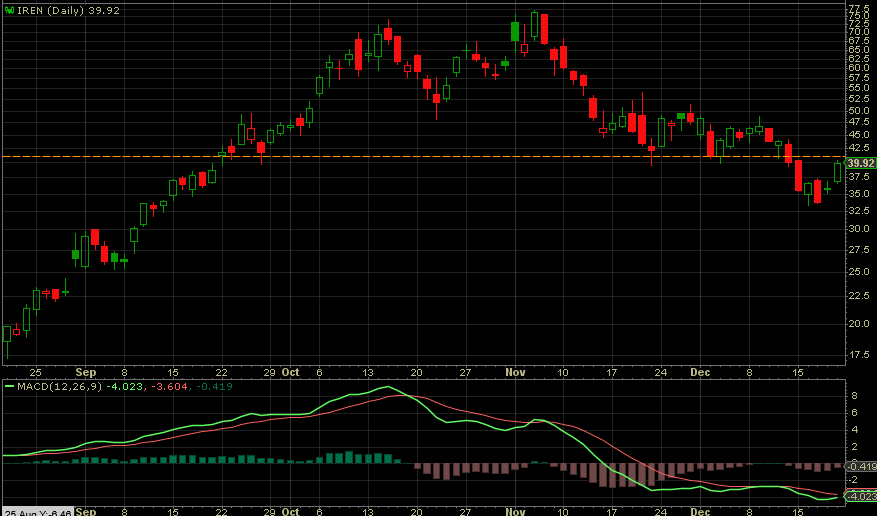Click the 37.5 label on the price scale
Viewport: 877px width, 516px height.
point(859,177)
